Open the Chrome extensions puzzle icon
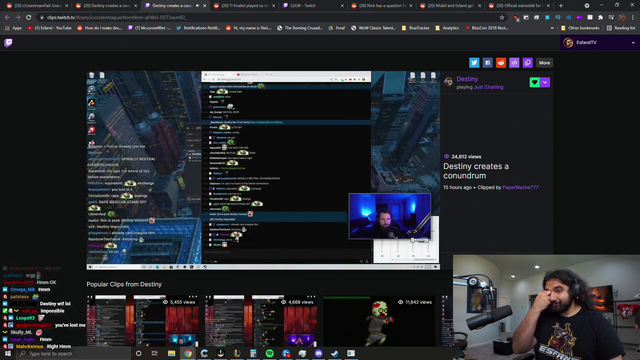640x360 pixels. point(600,18)
